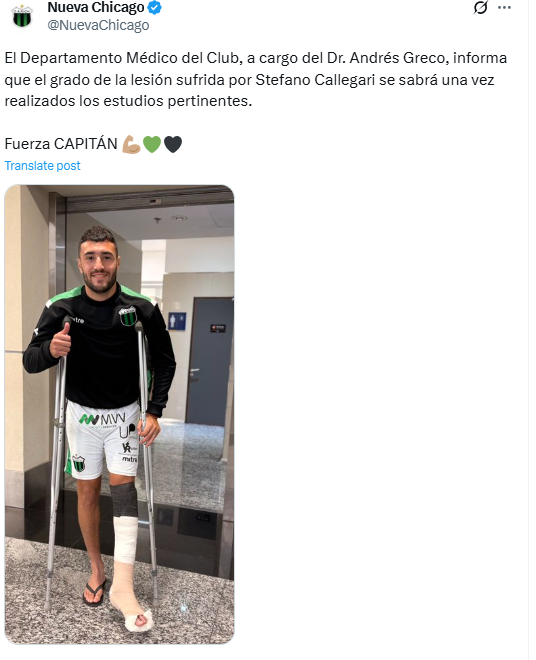Click the thumbs-up hand in the photo
Image resolution: width=536 pixels, height=660 pixels.
(61, 341)
